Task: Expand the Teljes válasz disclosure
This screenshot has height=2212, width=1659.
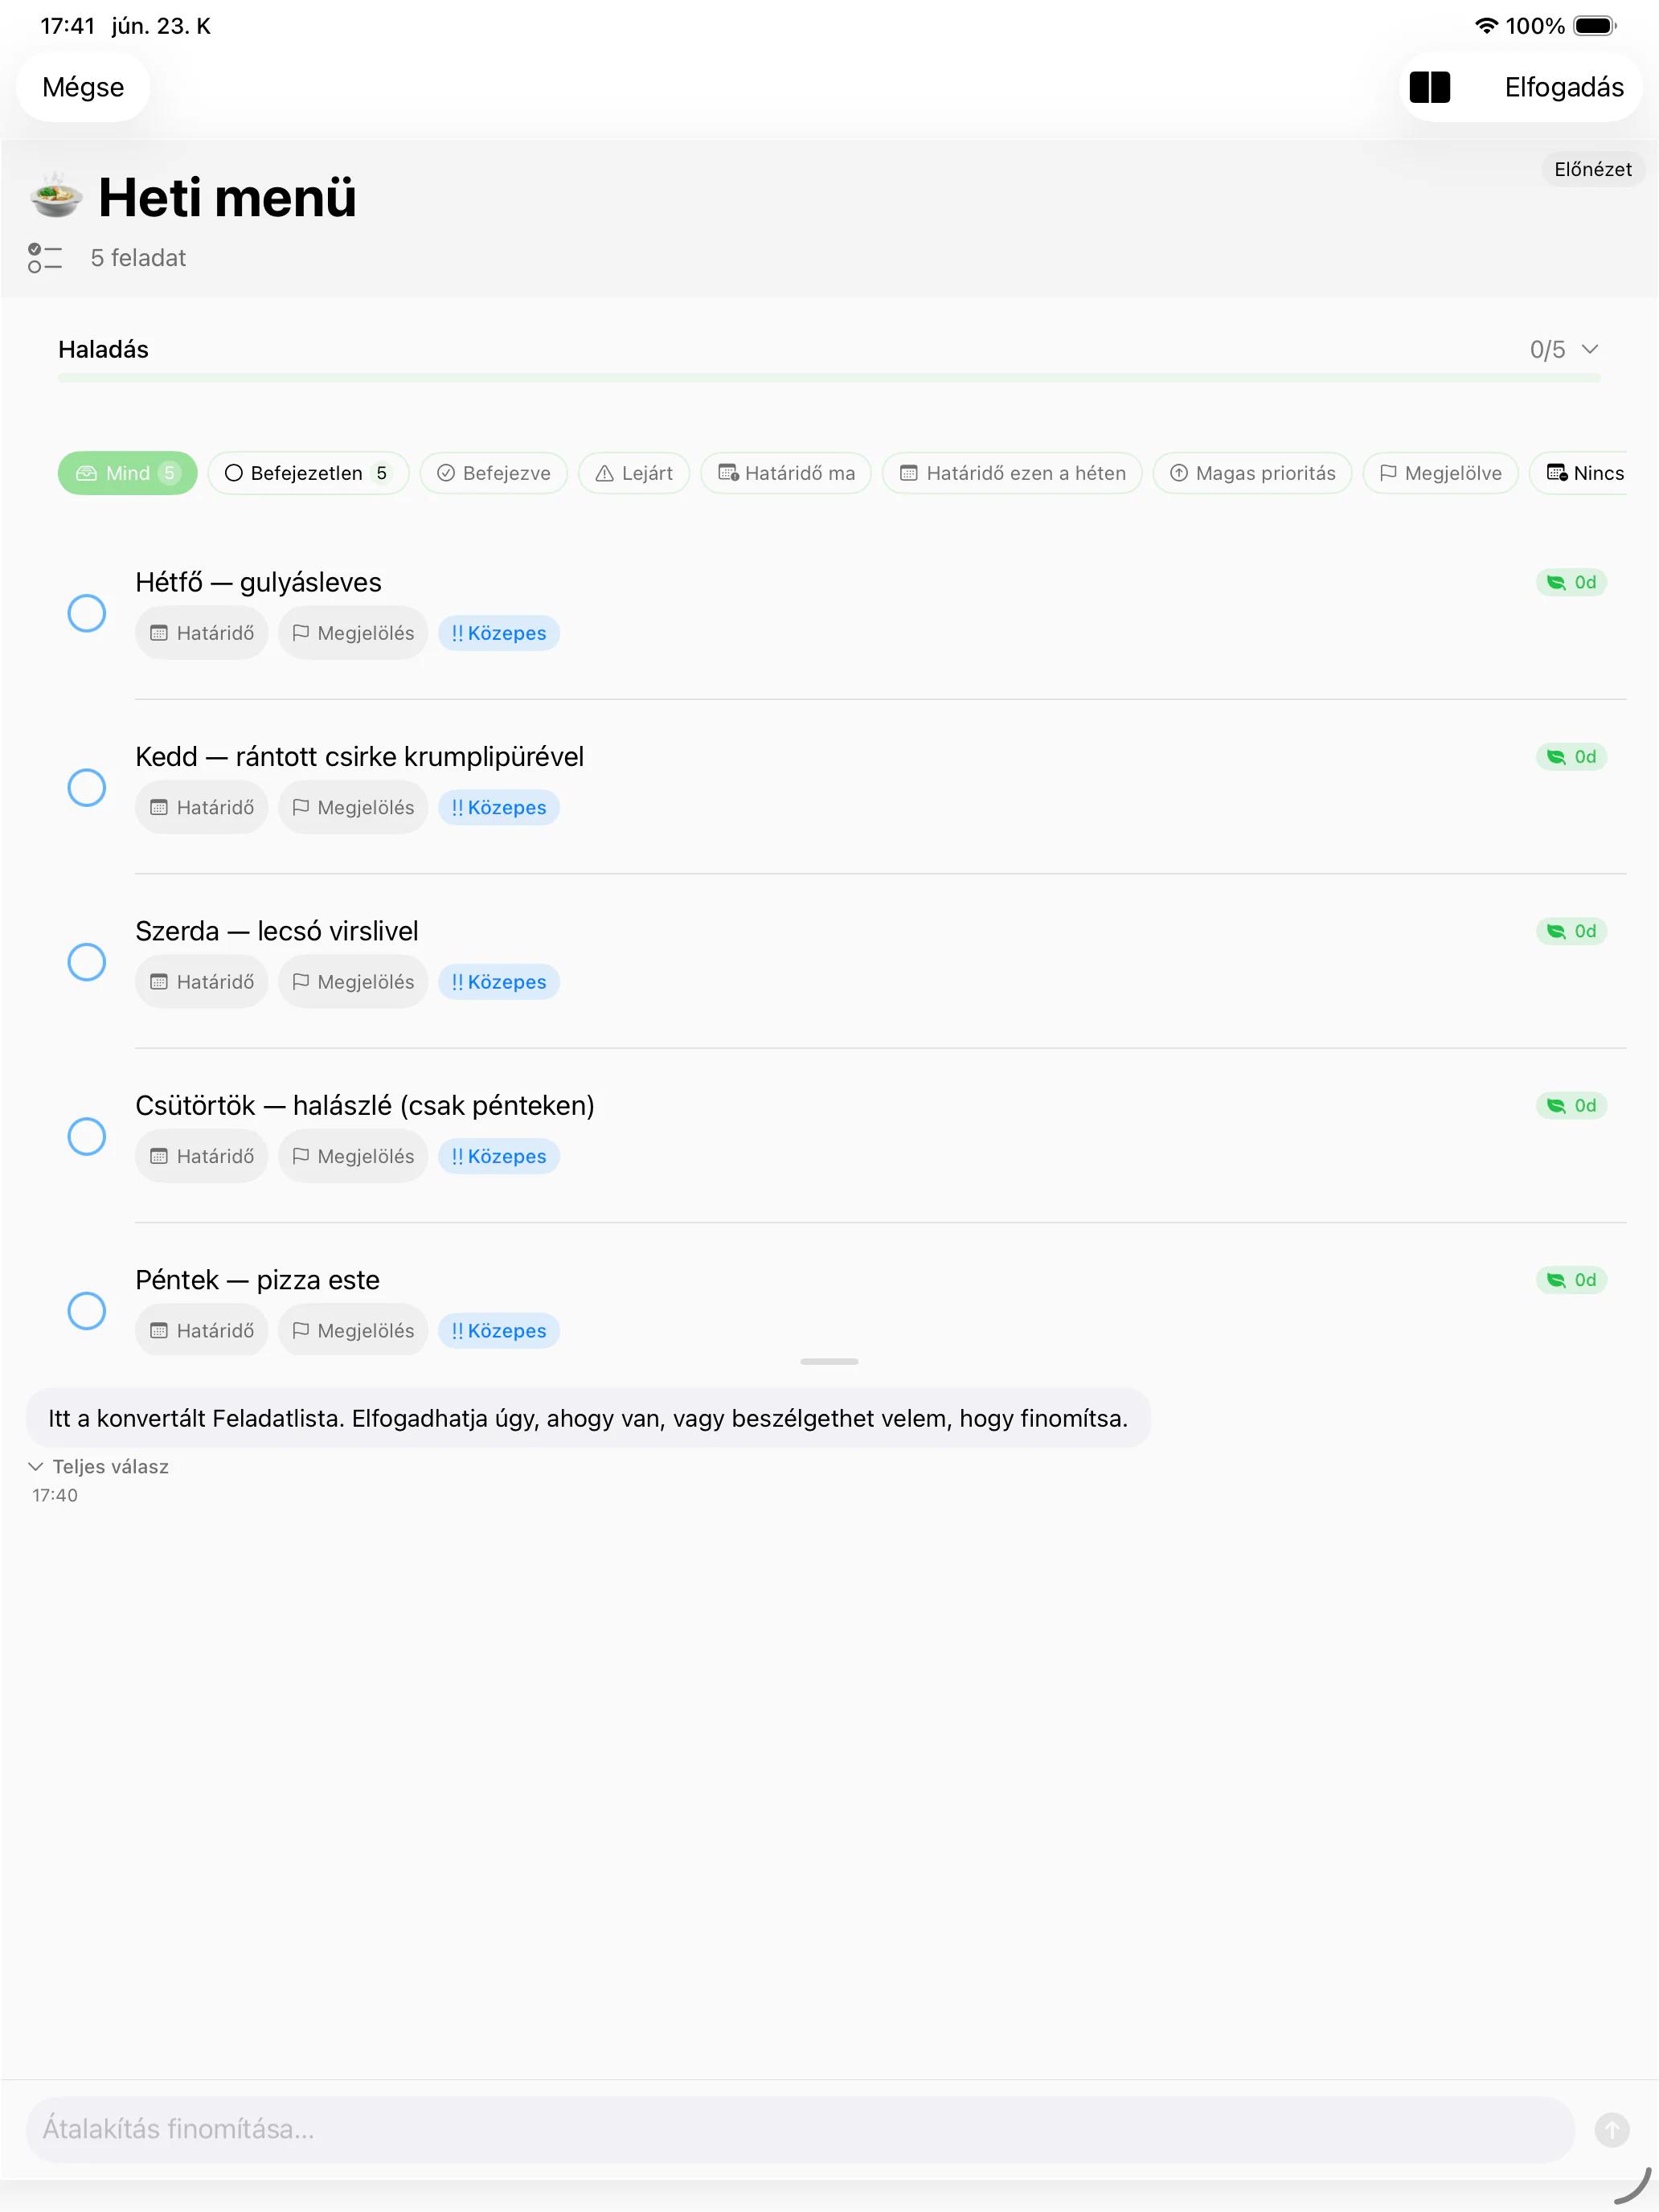Action: 99,1466
